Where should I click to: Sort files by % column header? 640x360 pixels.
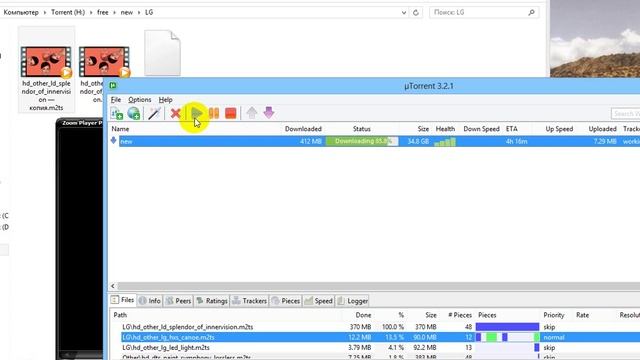pyautogui.click(x=401, y=315)
